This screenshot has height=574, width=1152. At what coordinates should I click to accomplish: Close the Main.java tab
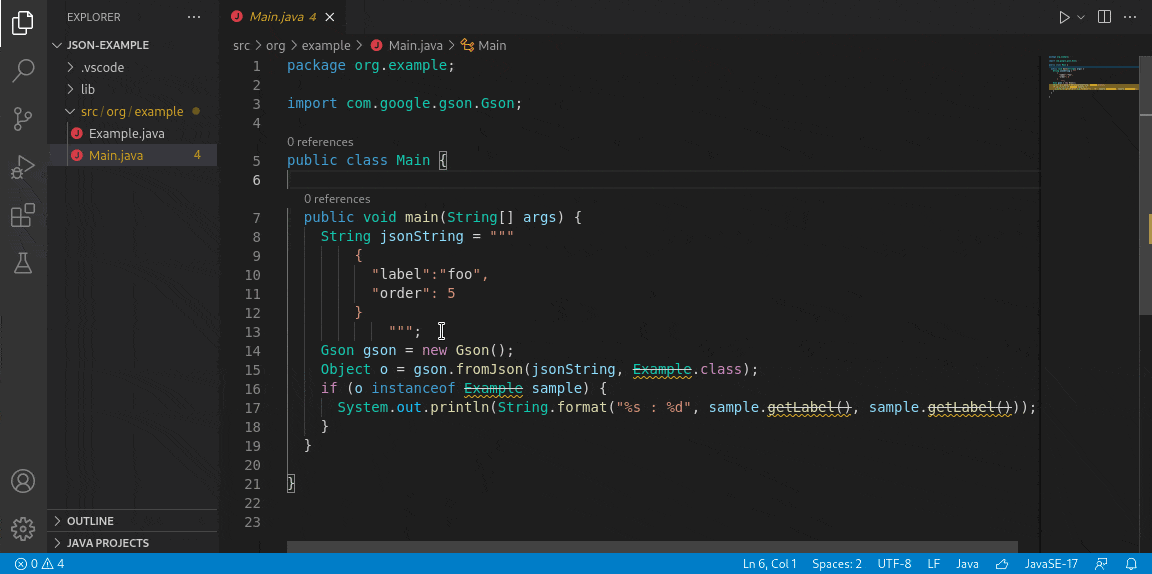coord(330,17)
